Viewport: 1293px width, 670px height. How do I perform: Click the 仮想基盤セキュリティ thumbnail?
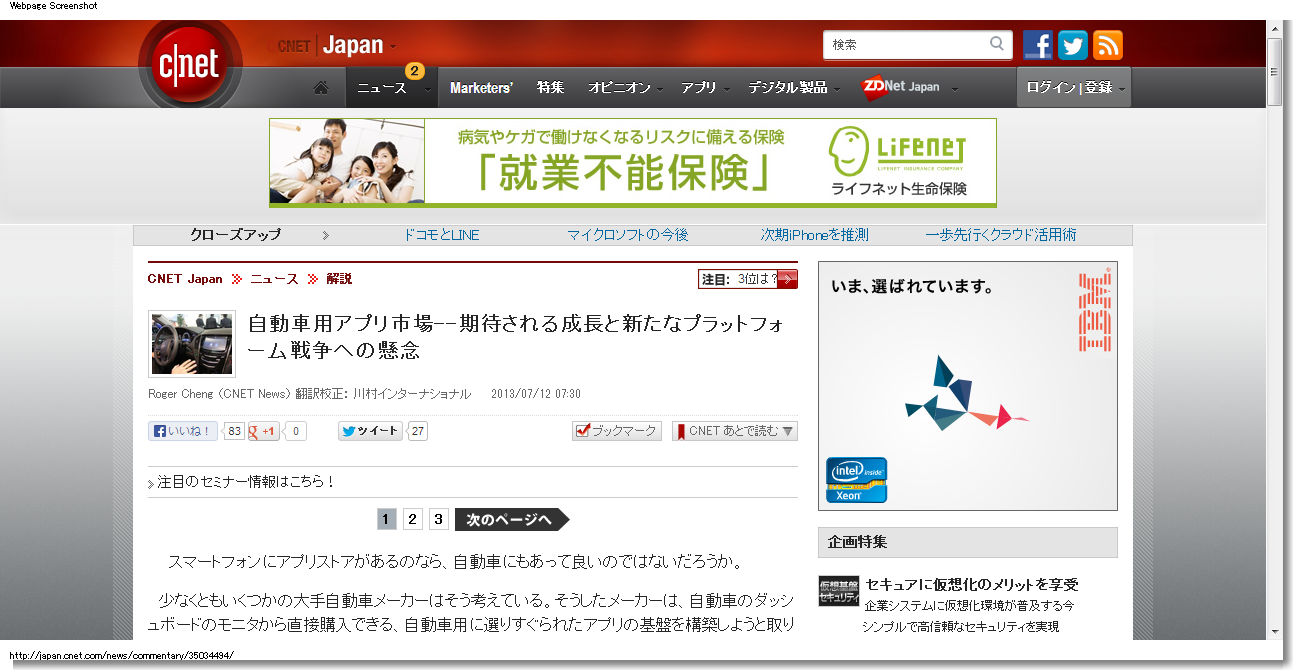pyautogui.click(x=839, y=592)
